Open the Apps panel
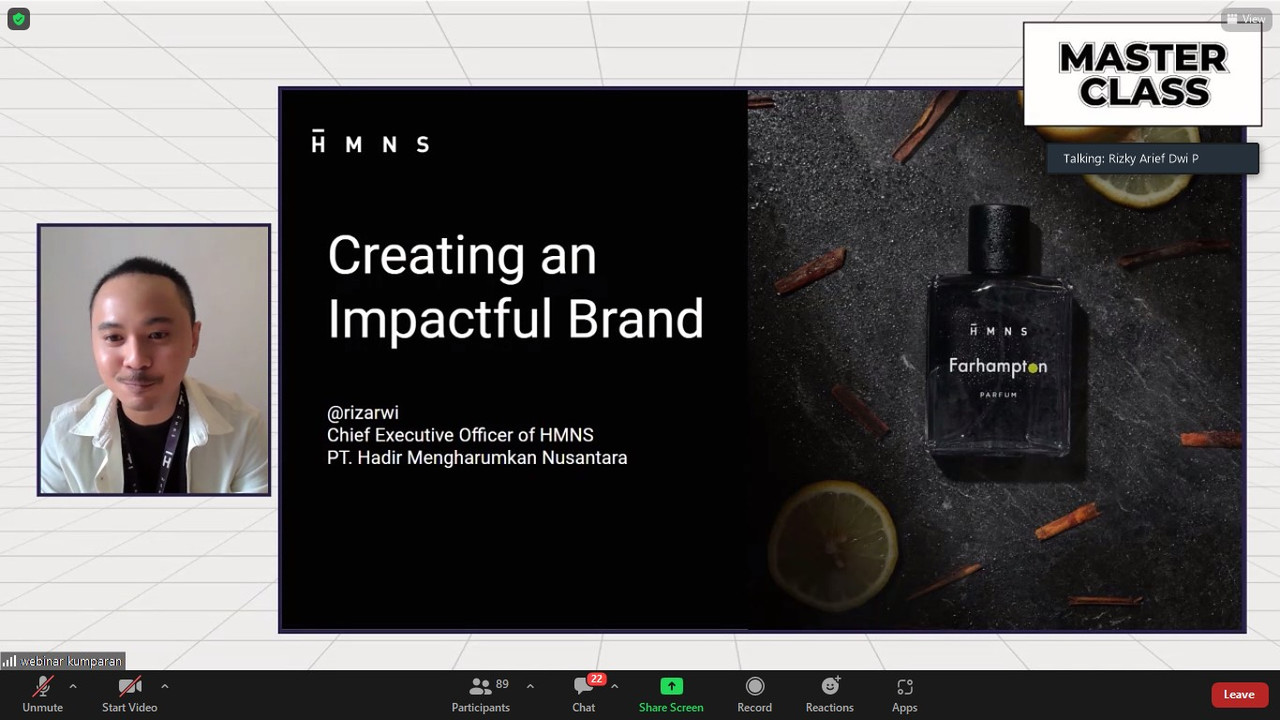This screenshot has height=720, width=1280. pyautogui.click(x=904, y=694)
